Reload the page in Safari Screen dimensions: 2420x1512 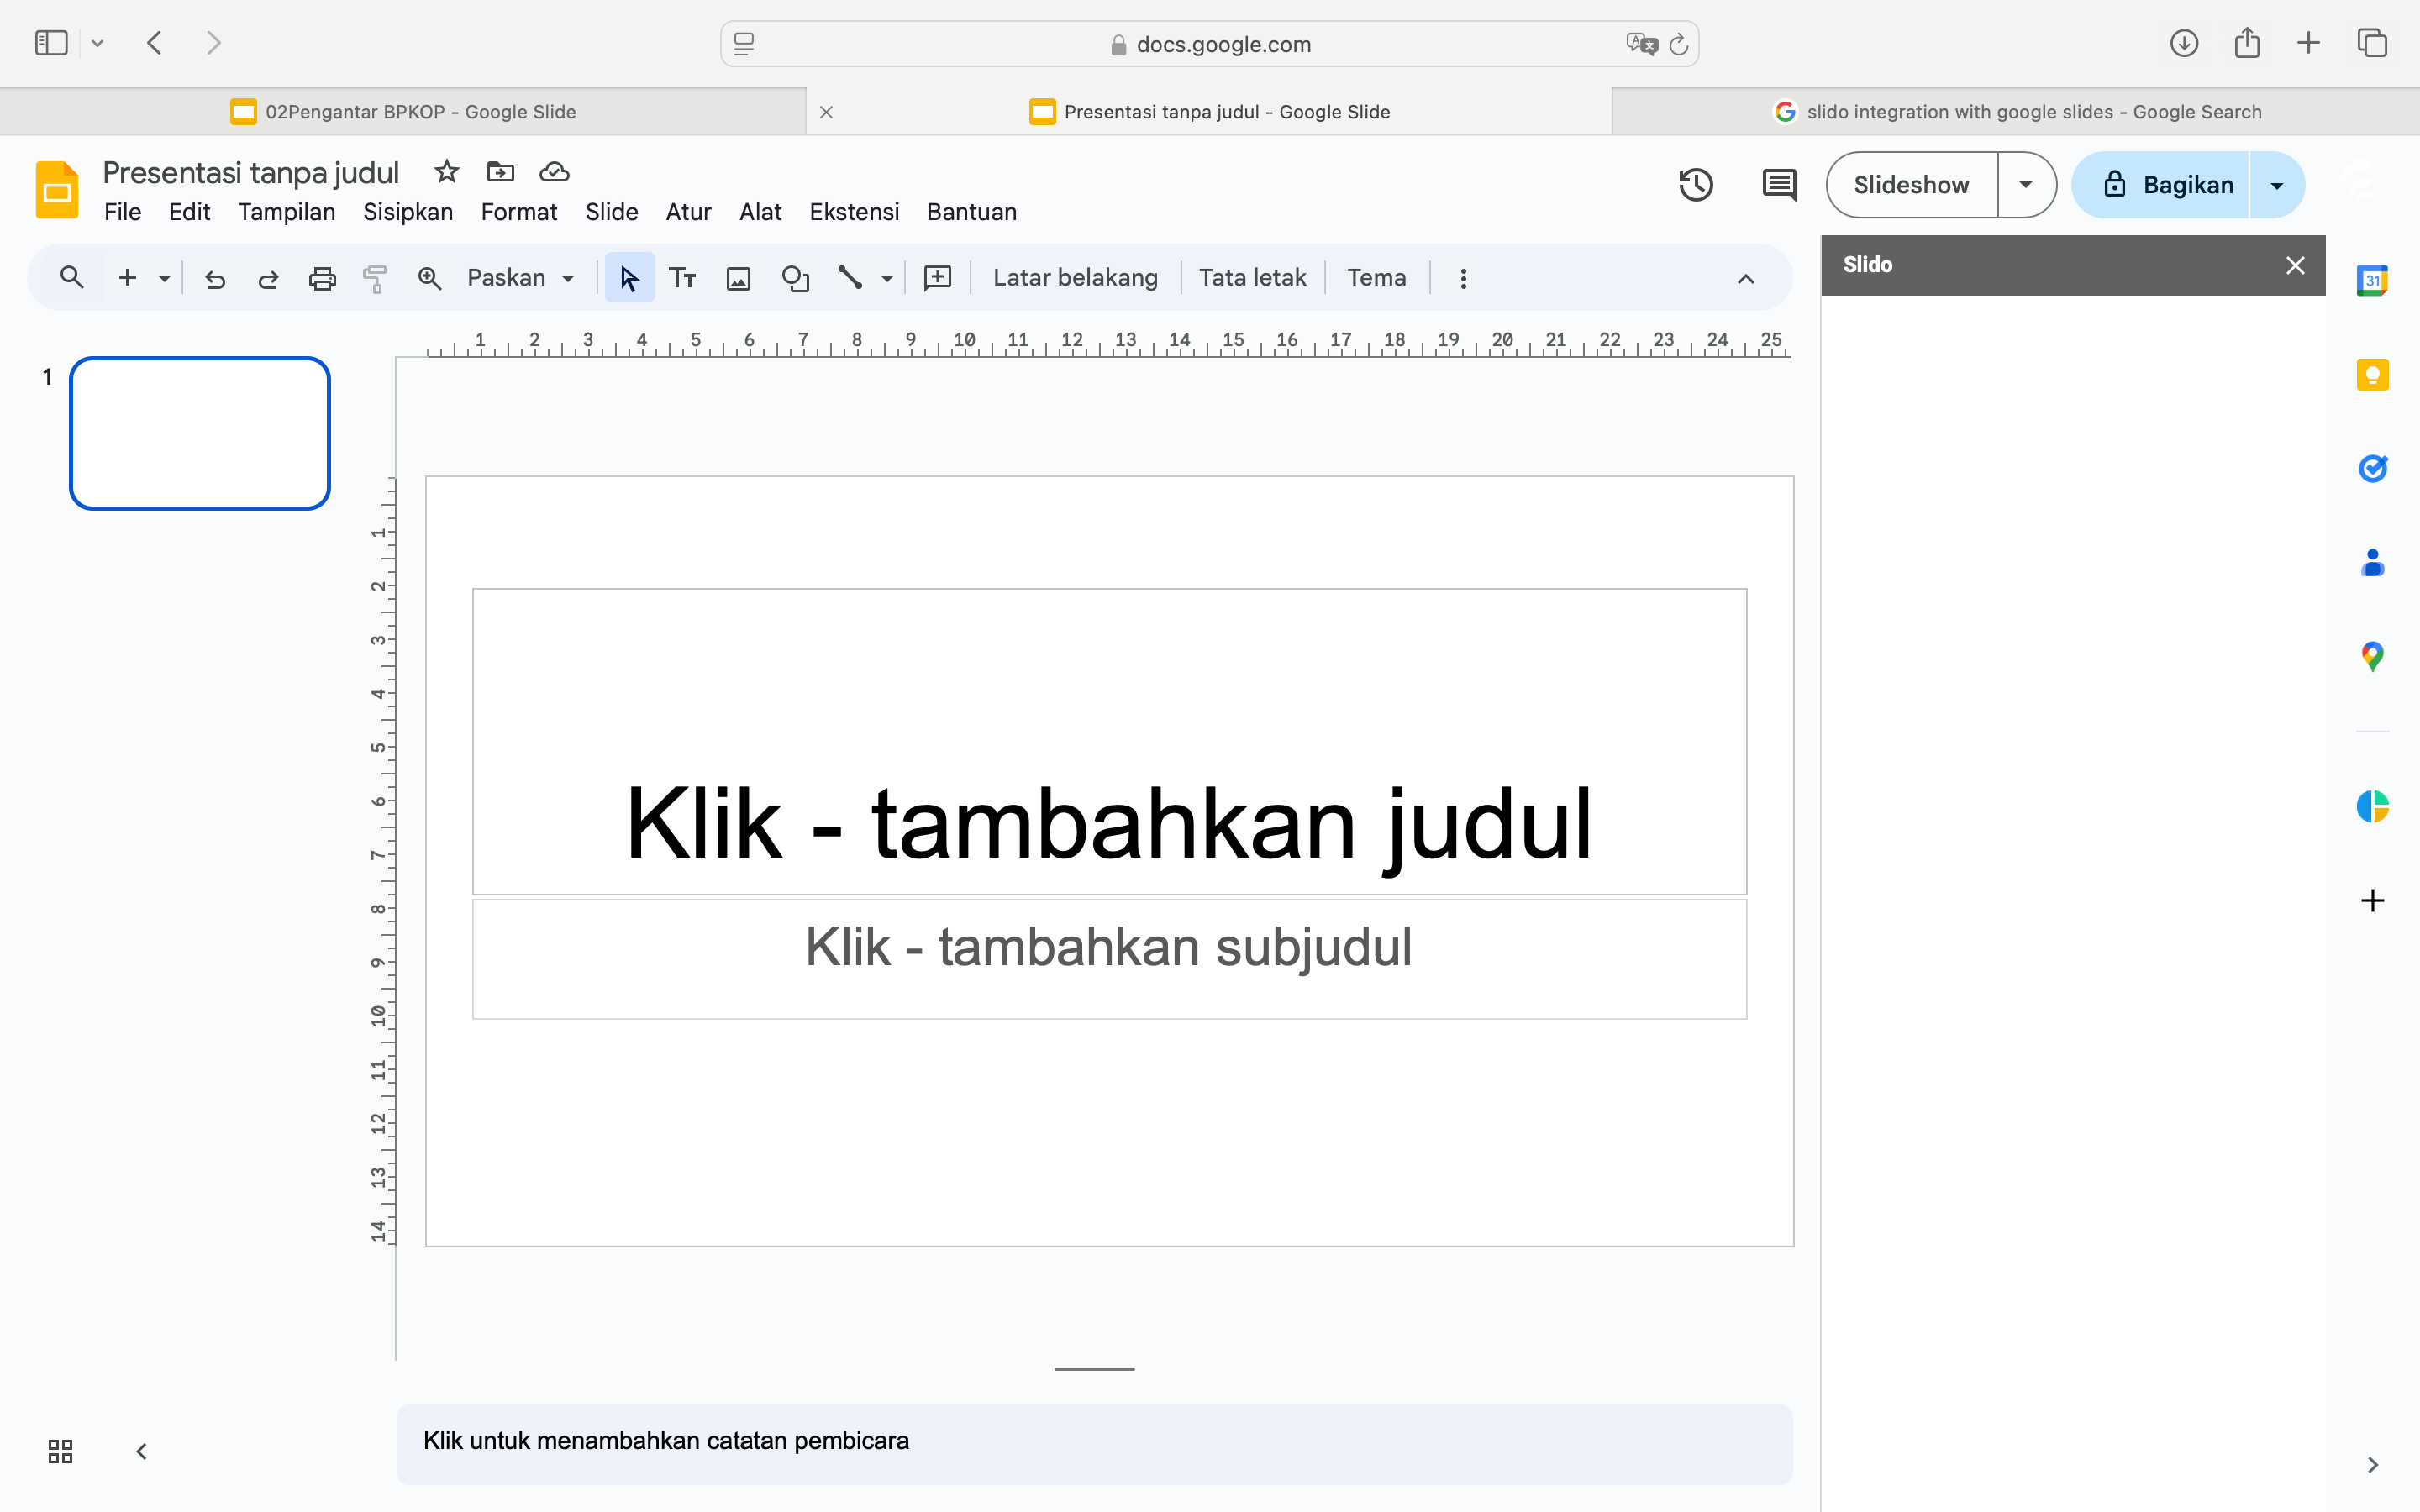pos(1679,44)
